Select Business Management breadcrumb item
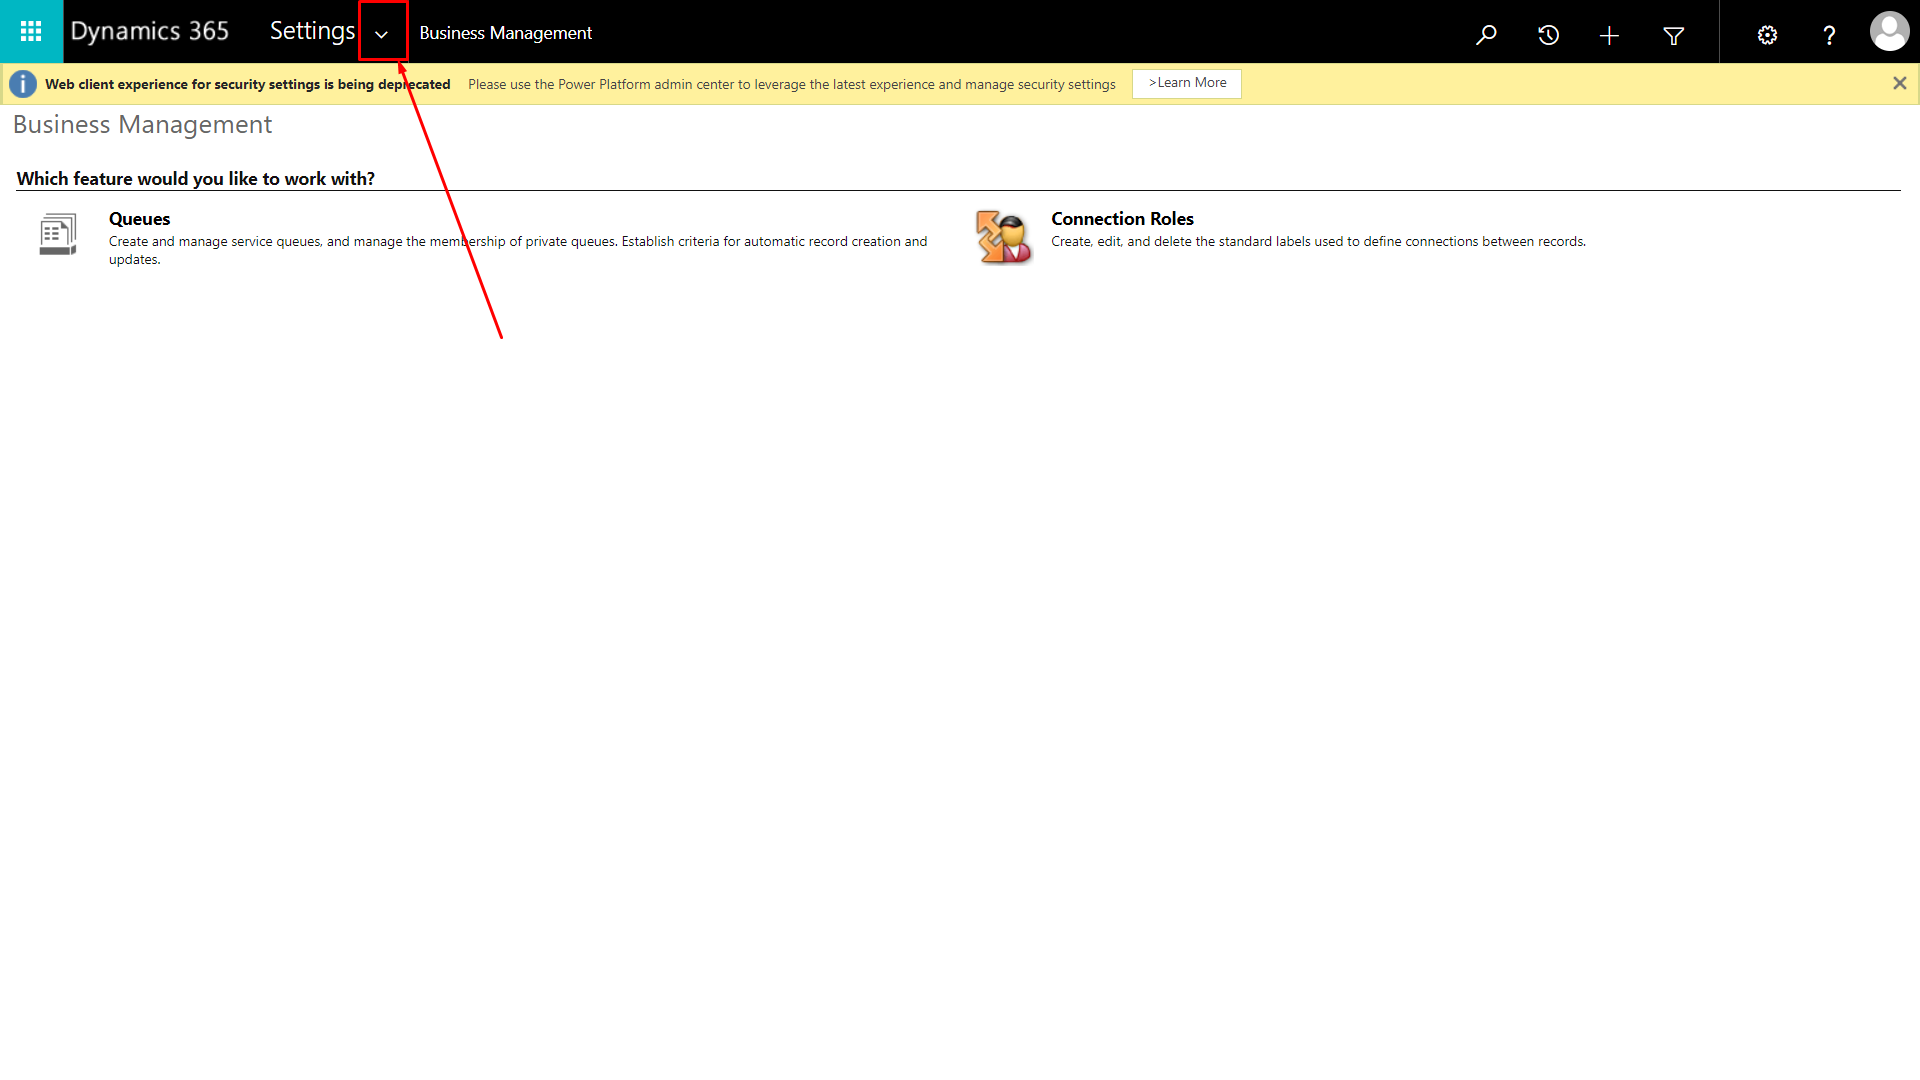 pos(505,33)
